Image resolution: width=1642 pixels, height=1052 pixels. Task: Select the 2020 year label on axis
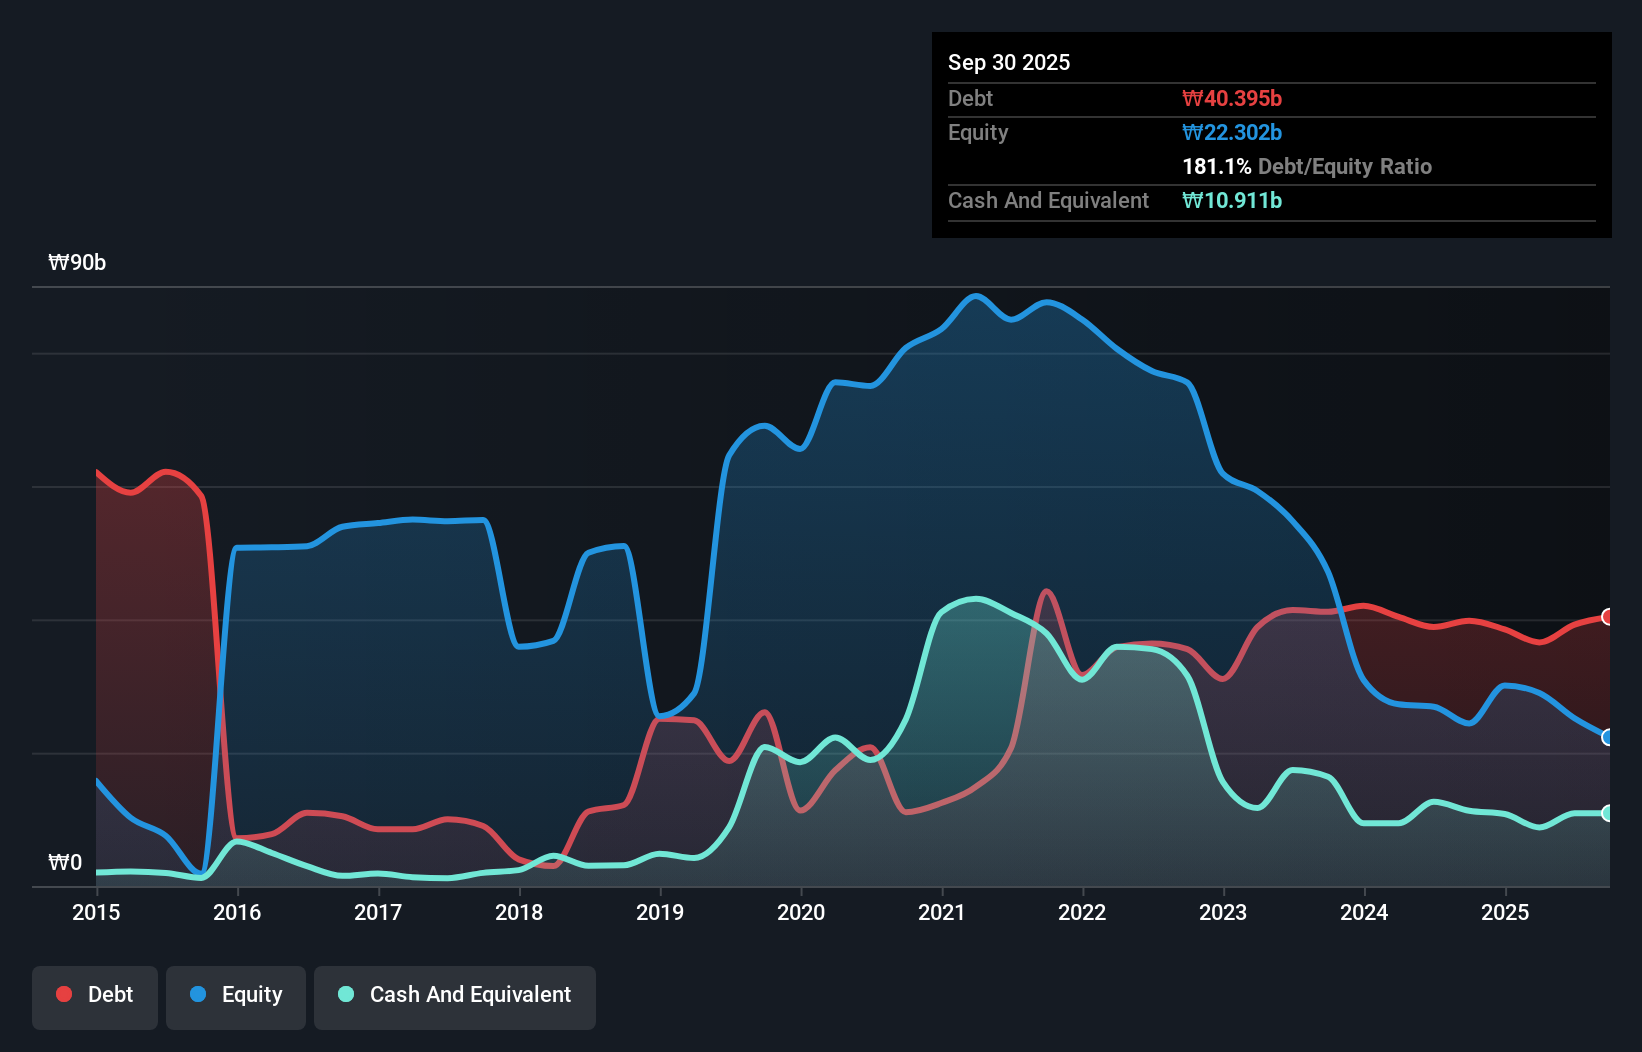click(800, 913)
